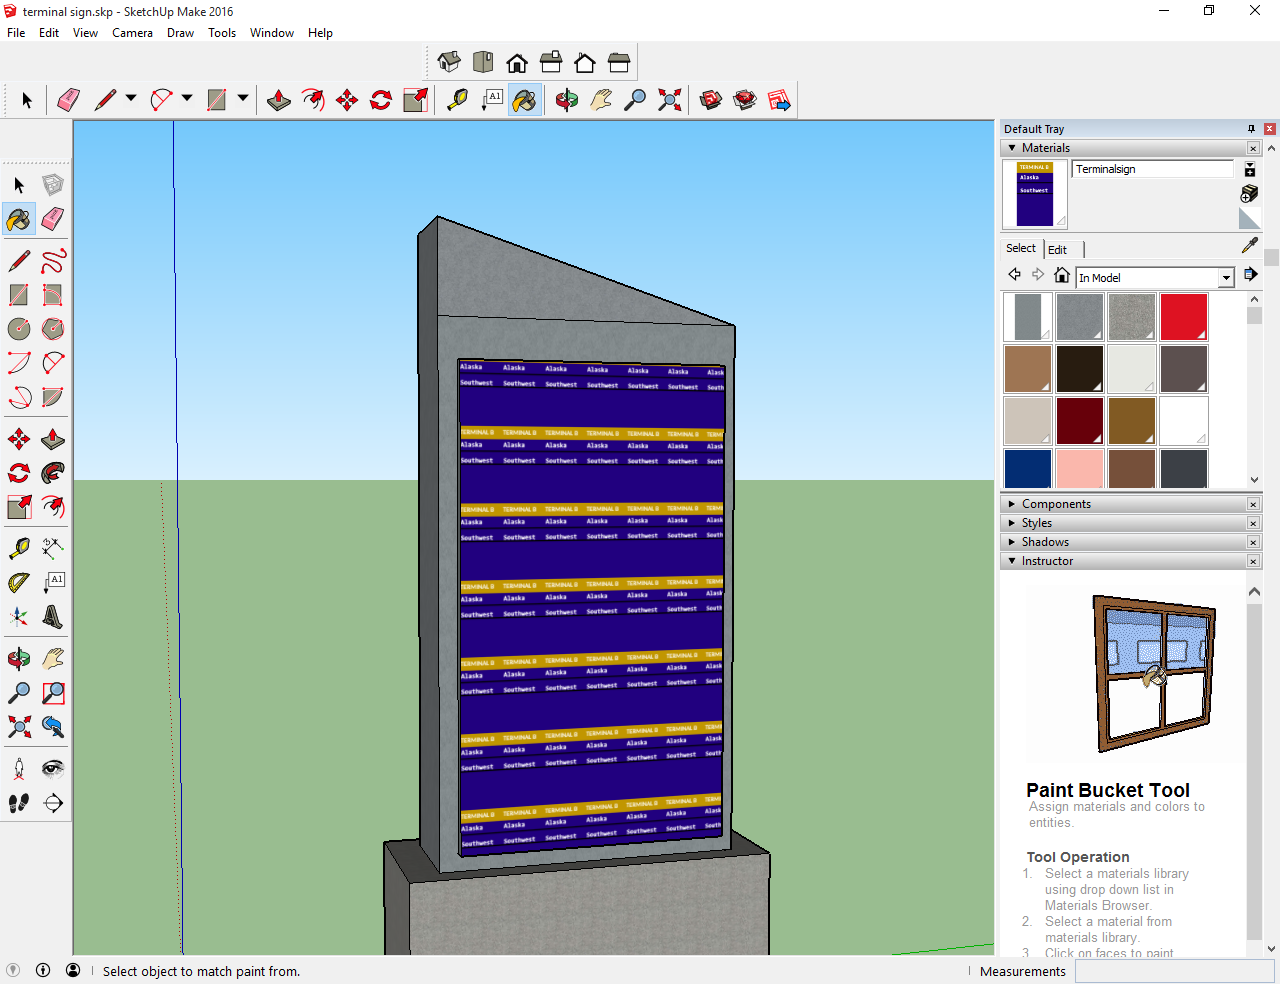Switch to Front view house icon
This screenshot has height=984, width=1280.
pos(517,63)
